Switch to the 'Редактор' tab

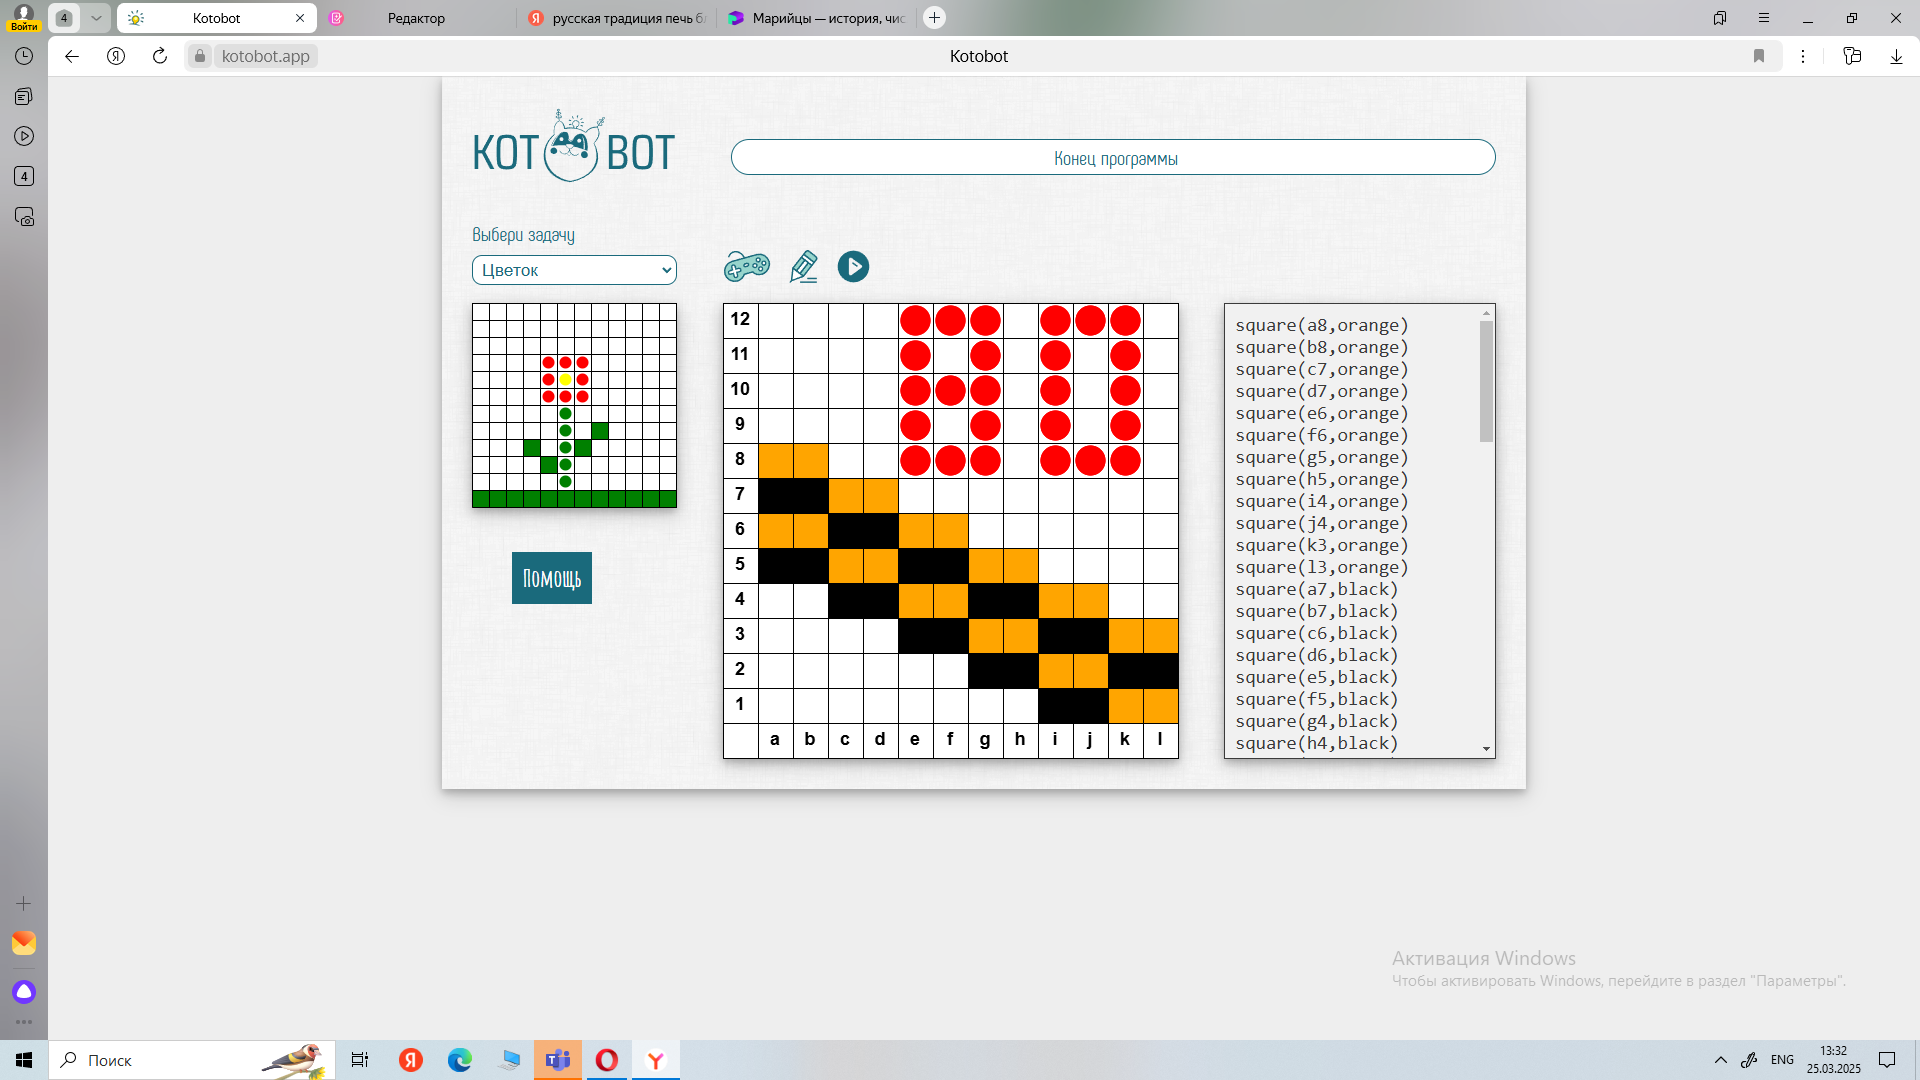coord(416,18)
